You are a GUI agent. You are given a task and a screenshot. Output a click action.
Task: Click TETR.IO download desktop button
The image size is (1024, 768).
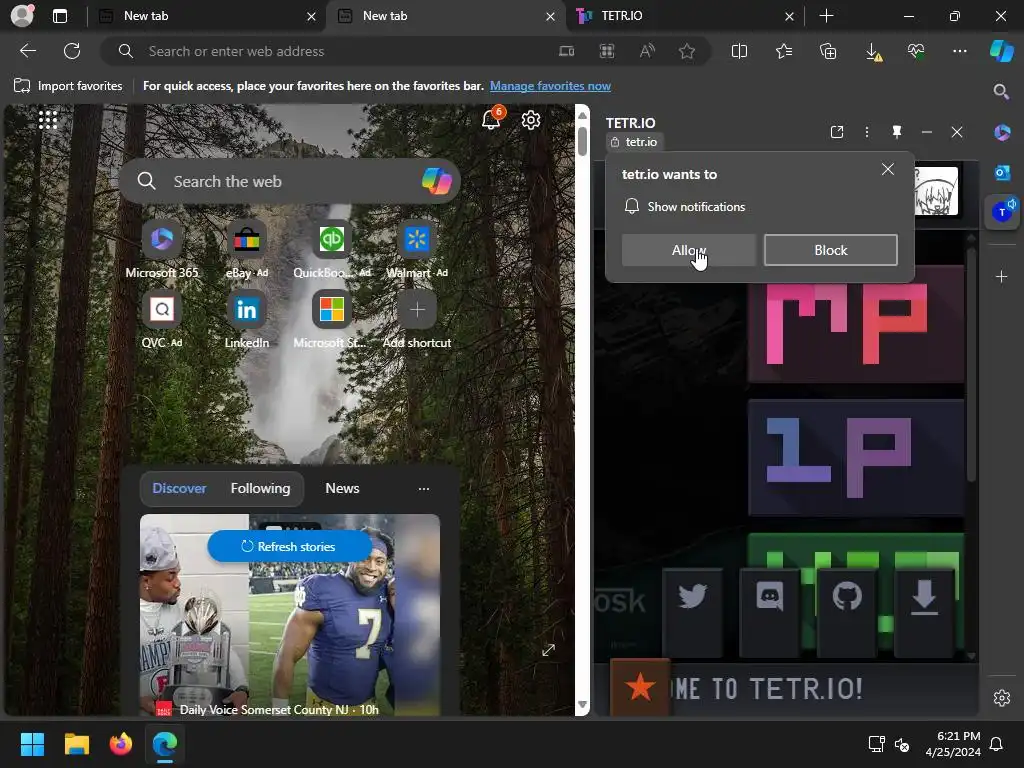click(924, 612)
